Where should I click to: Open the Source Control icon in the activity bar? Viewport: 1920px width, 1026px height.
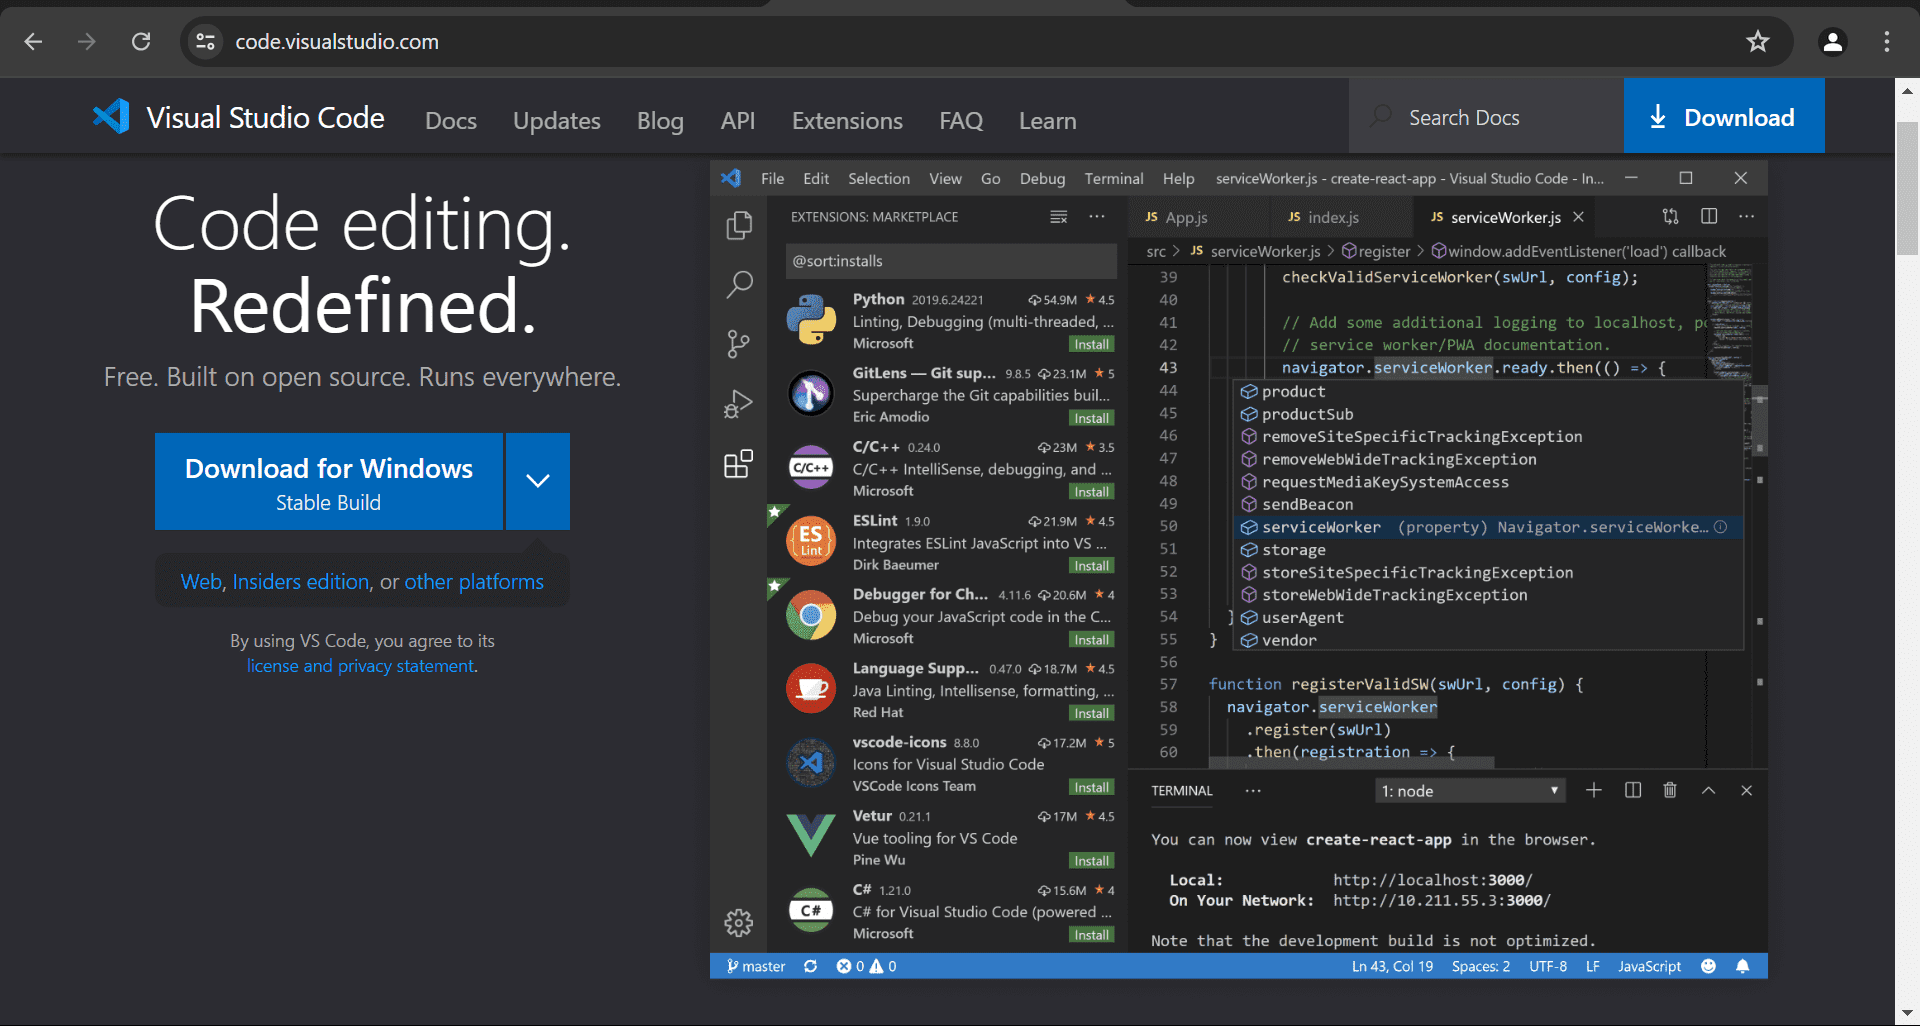pos(739,344)
